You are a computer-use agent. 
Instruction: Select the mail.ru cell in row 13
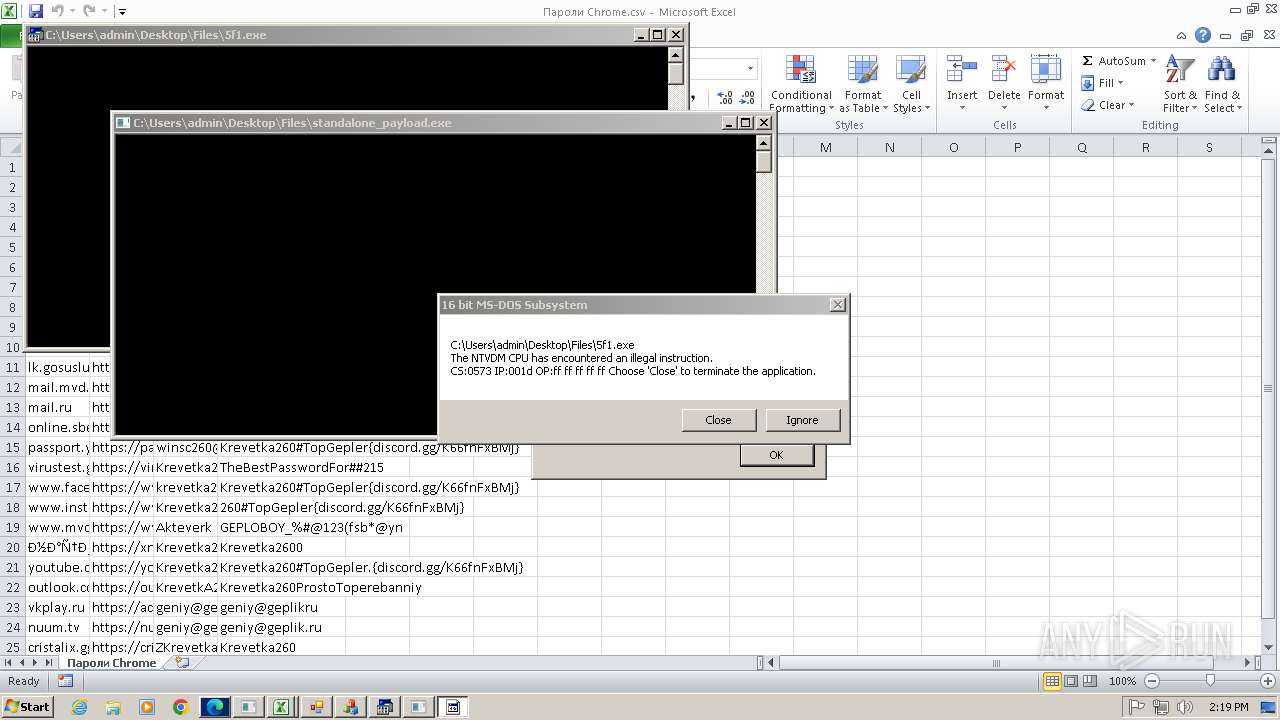[x=58, y=407]
